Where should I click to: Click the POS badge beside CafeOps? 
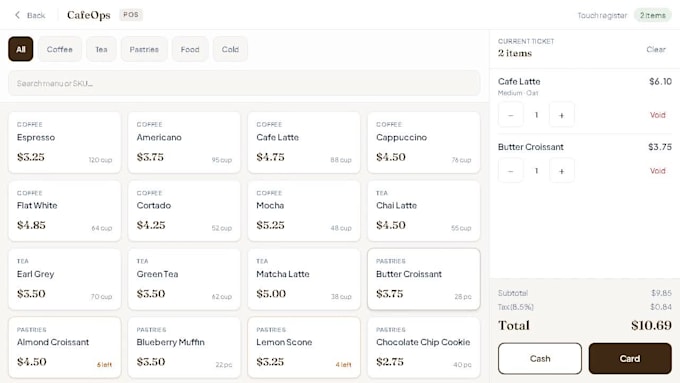point(131,15)
